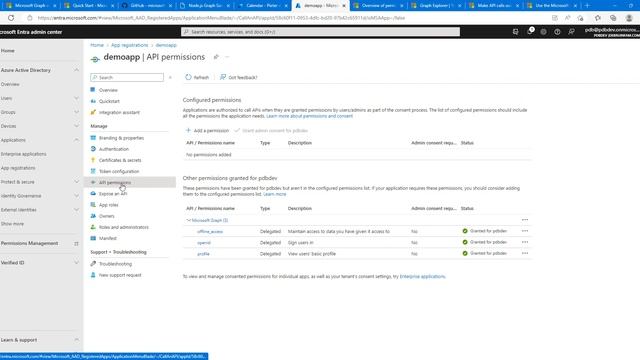Open Learn more about permissions and consent
This screenshot has width=640, height=360.
coord(309,116)
